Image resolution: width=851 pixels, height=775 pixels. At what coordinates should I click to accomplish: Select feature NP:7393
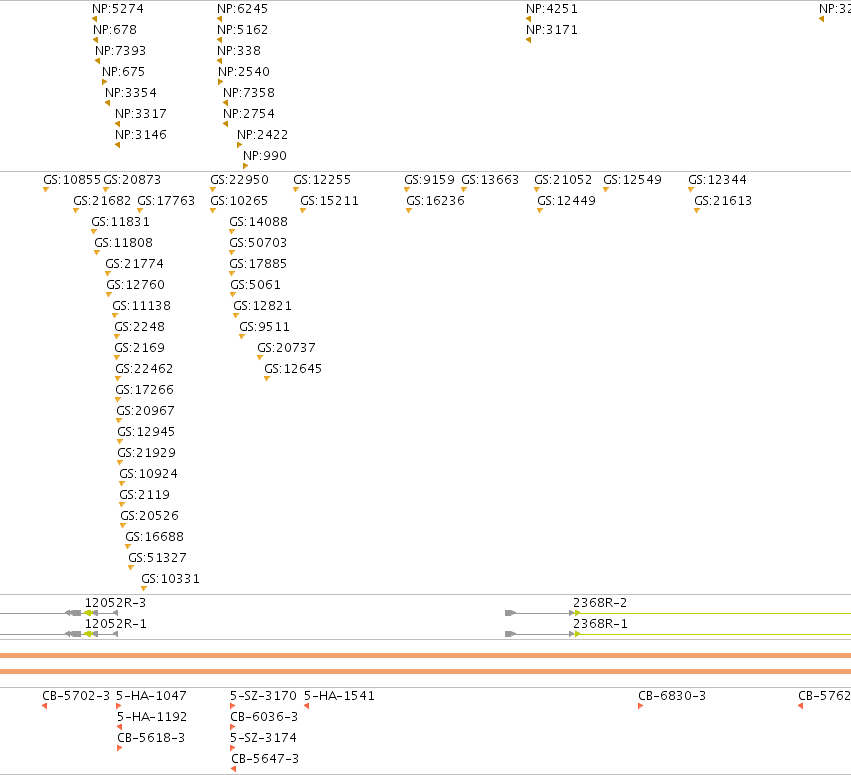(x=120, y=51)
